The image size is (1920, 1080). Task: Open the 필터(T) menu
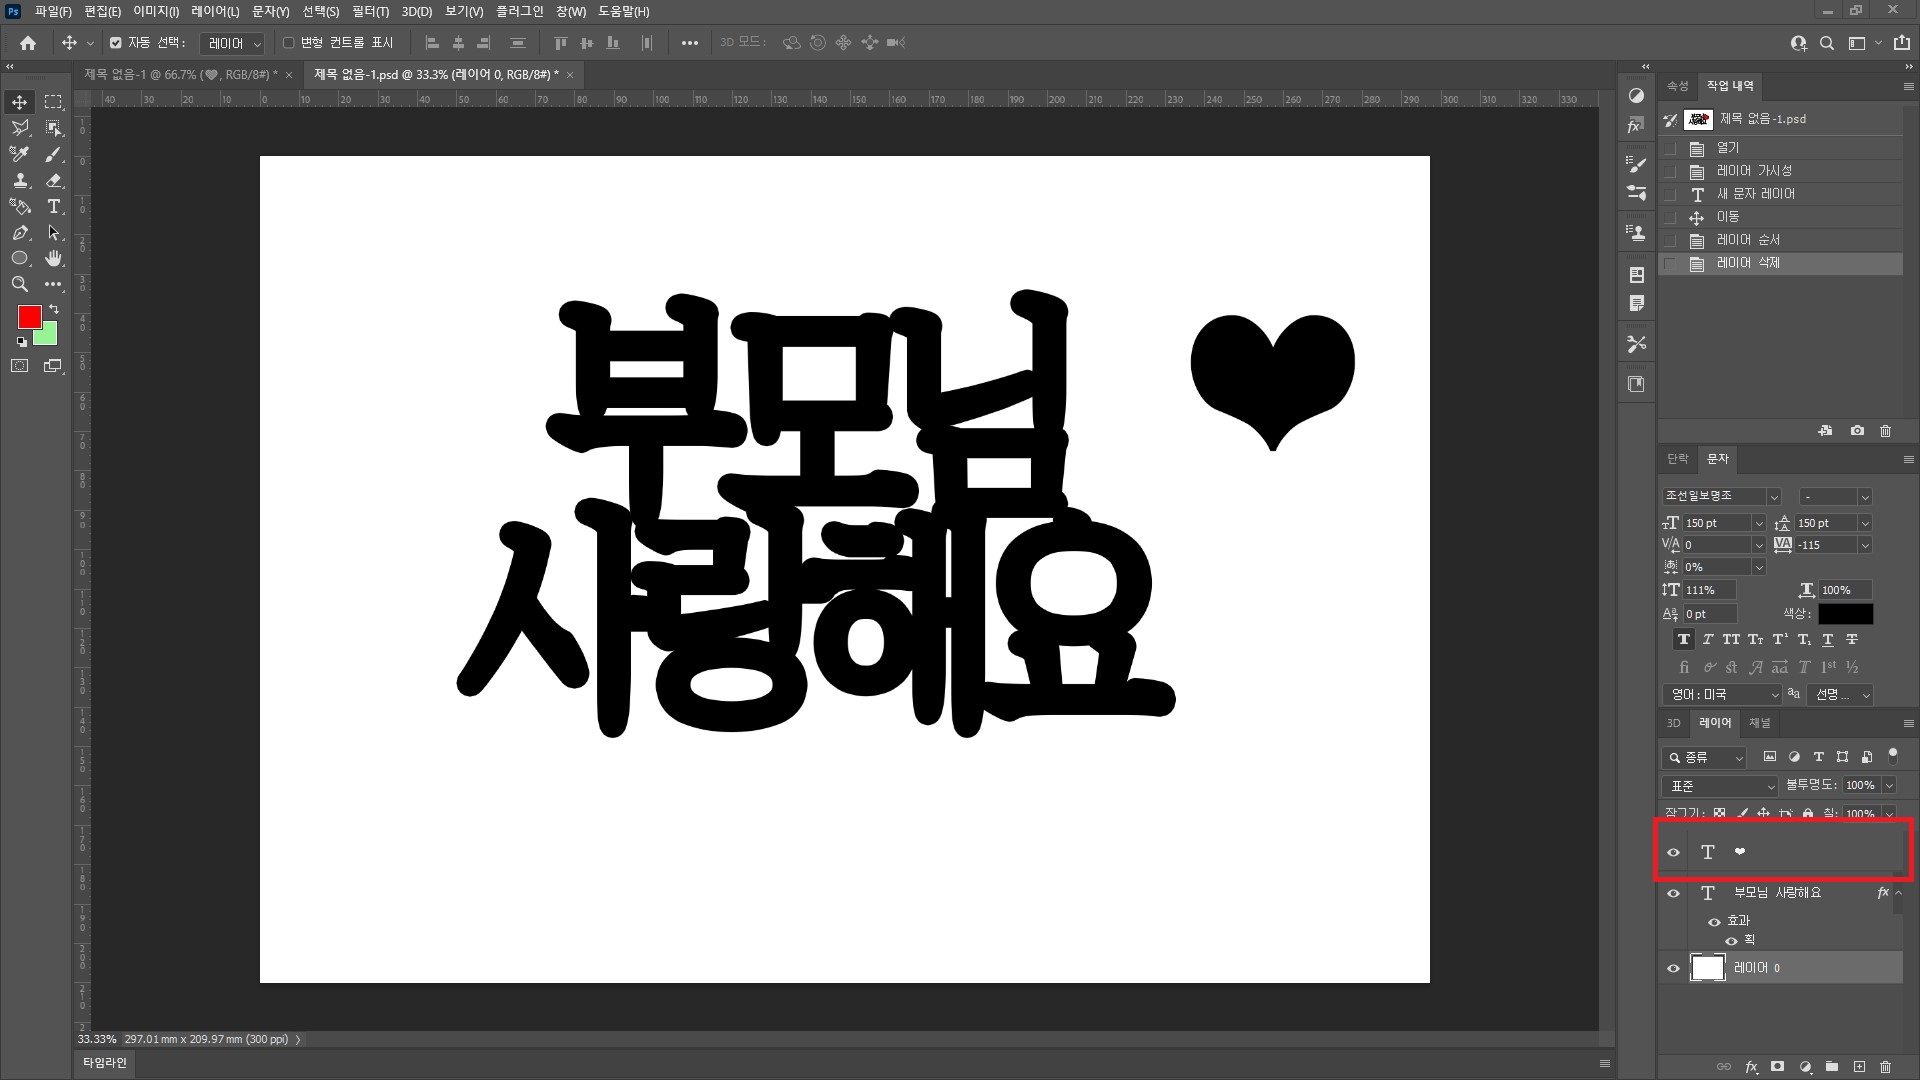370,11
